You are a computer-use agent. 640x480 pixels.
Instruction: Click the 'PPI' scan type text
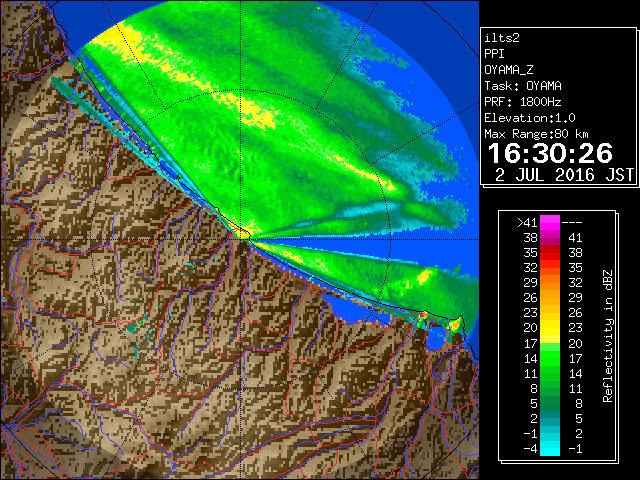click(x=494, y=54)
